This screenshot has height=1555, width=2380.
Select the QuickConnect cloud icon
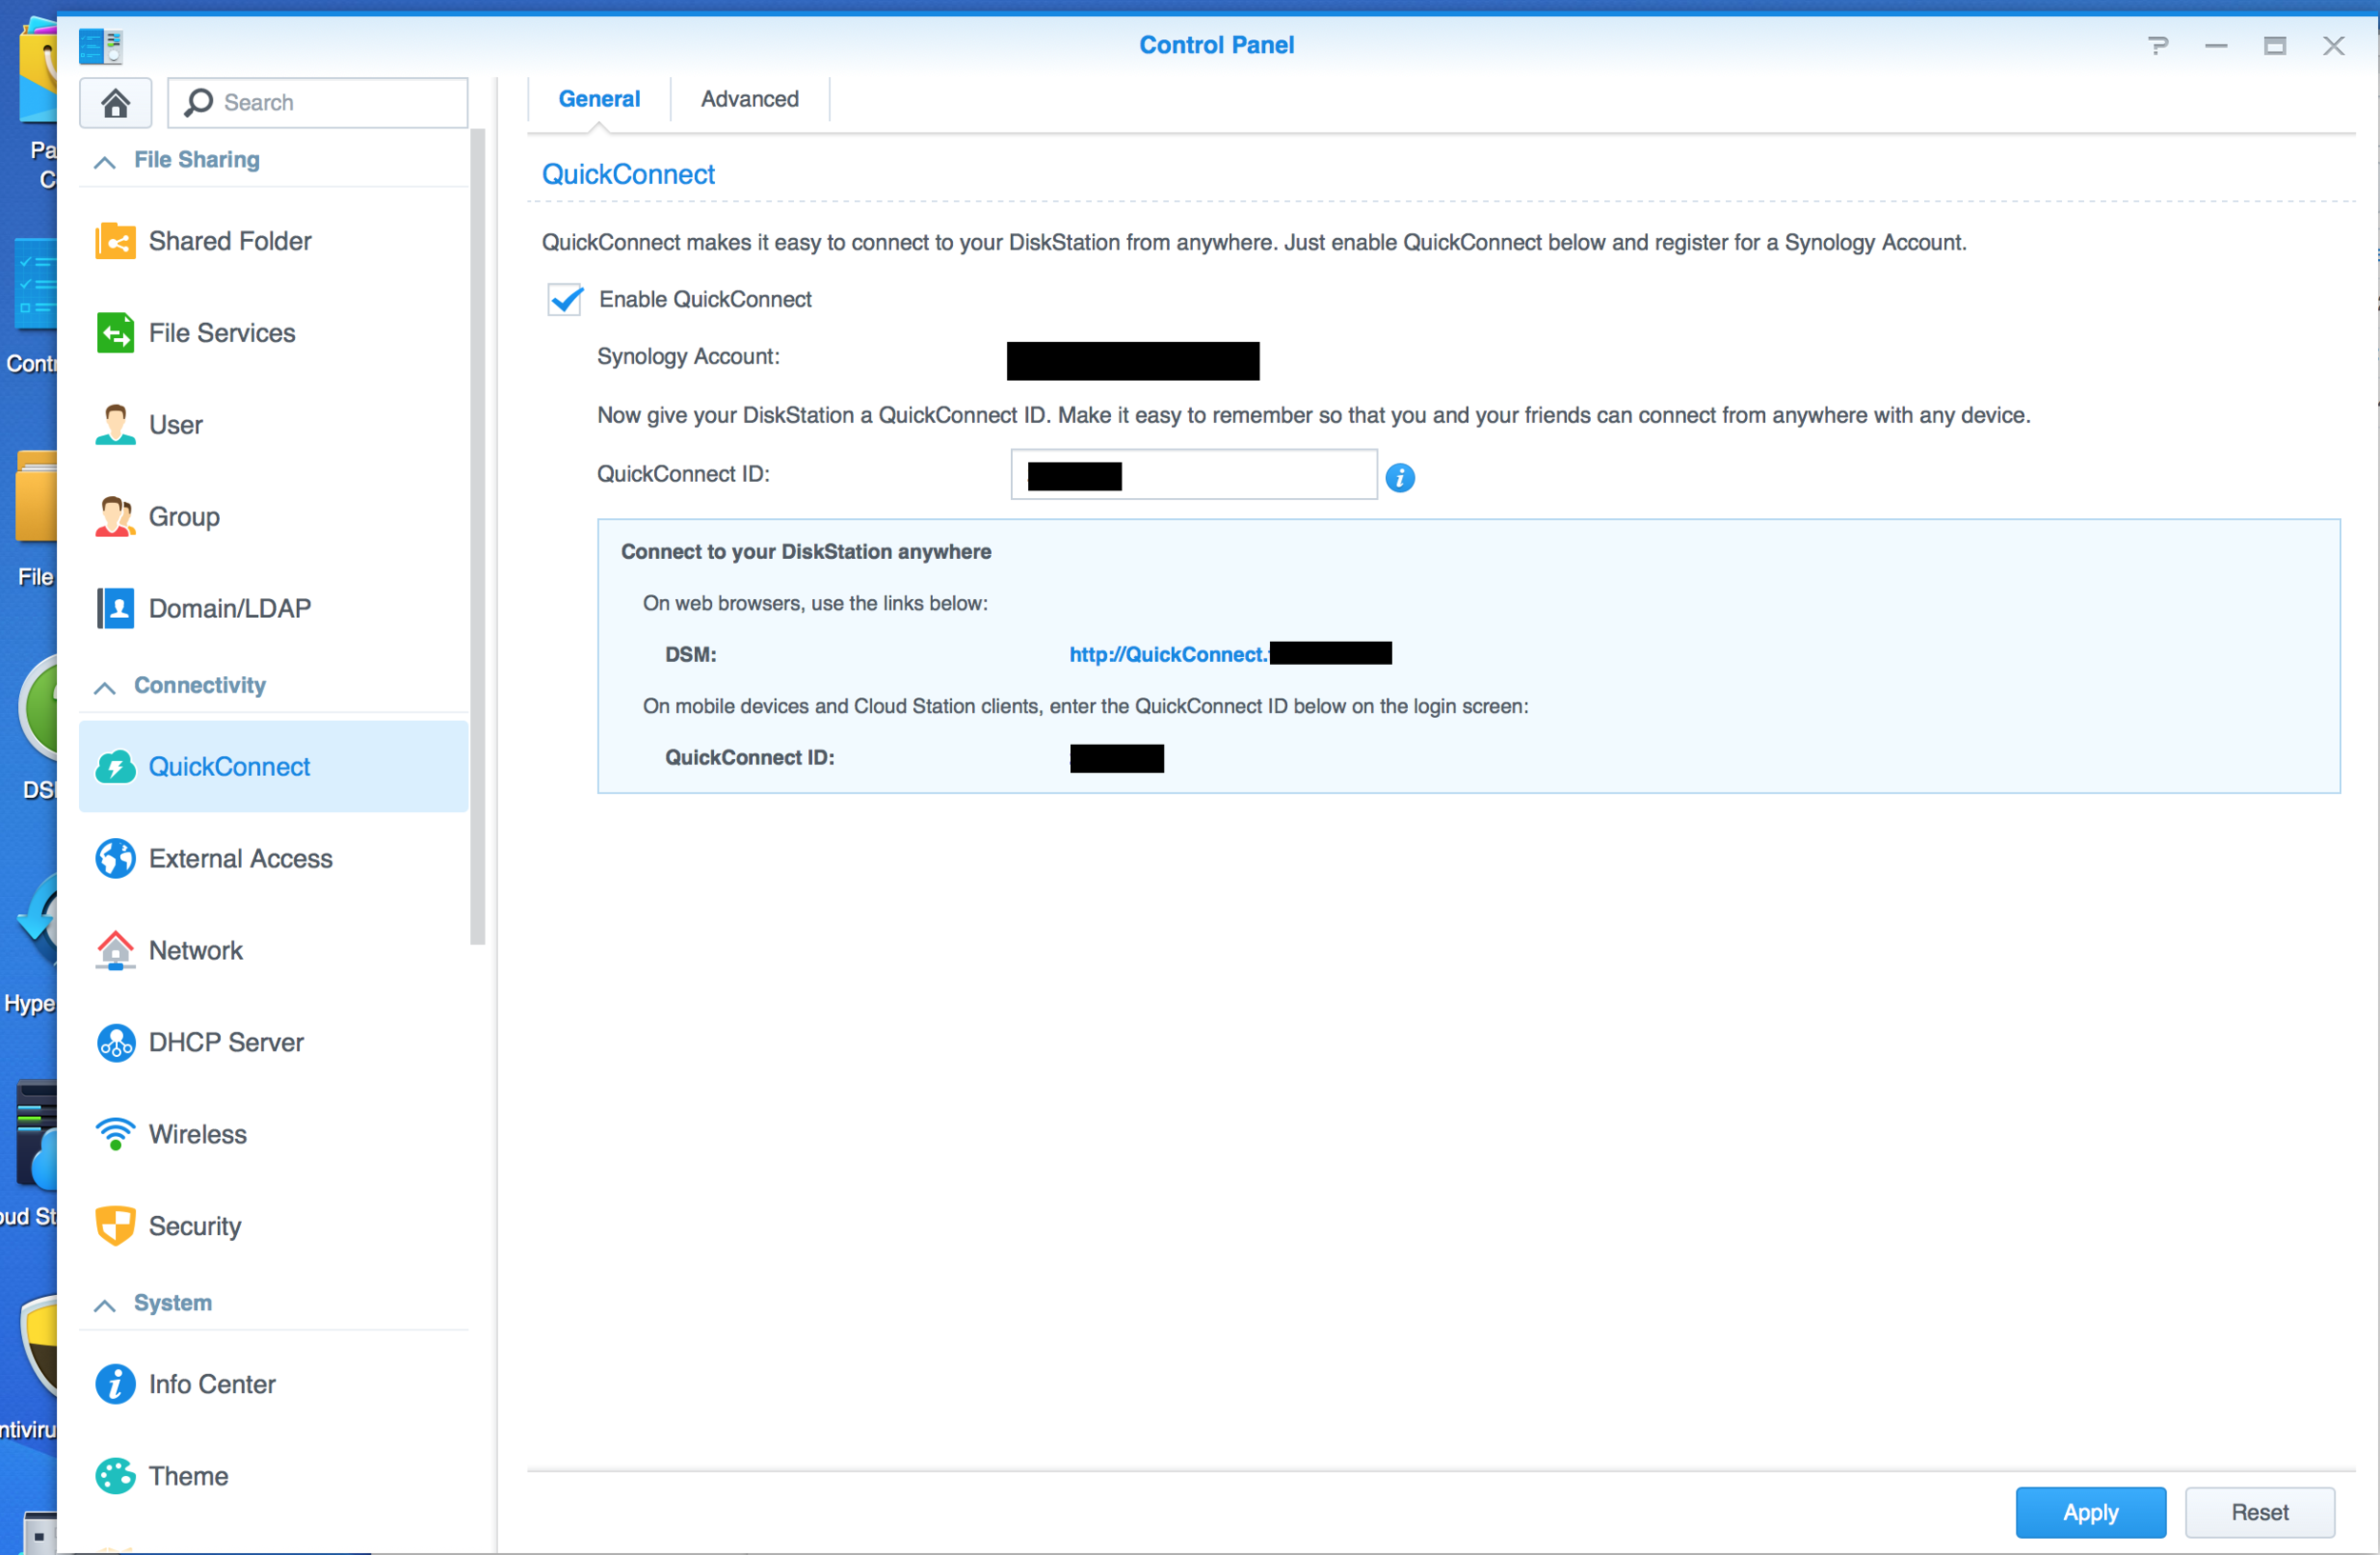(x=115, y=767)
